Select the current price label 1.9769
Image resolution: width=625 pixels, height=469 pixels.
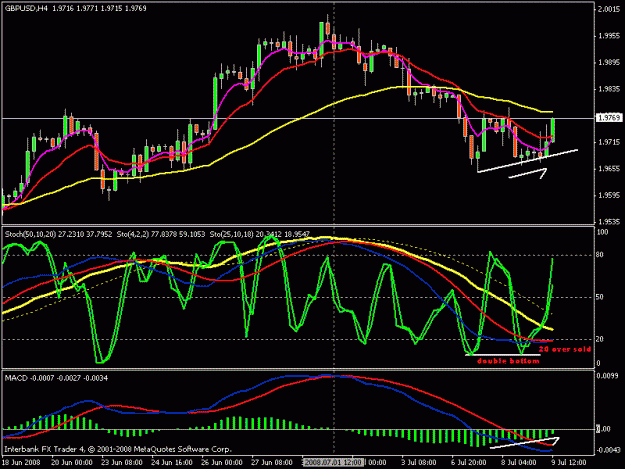[x=609, y=118]
